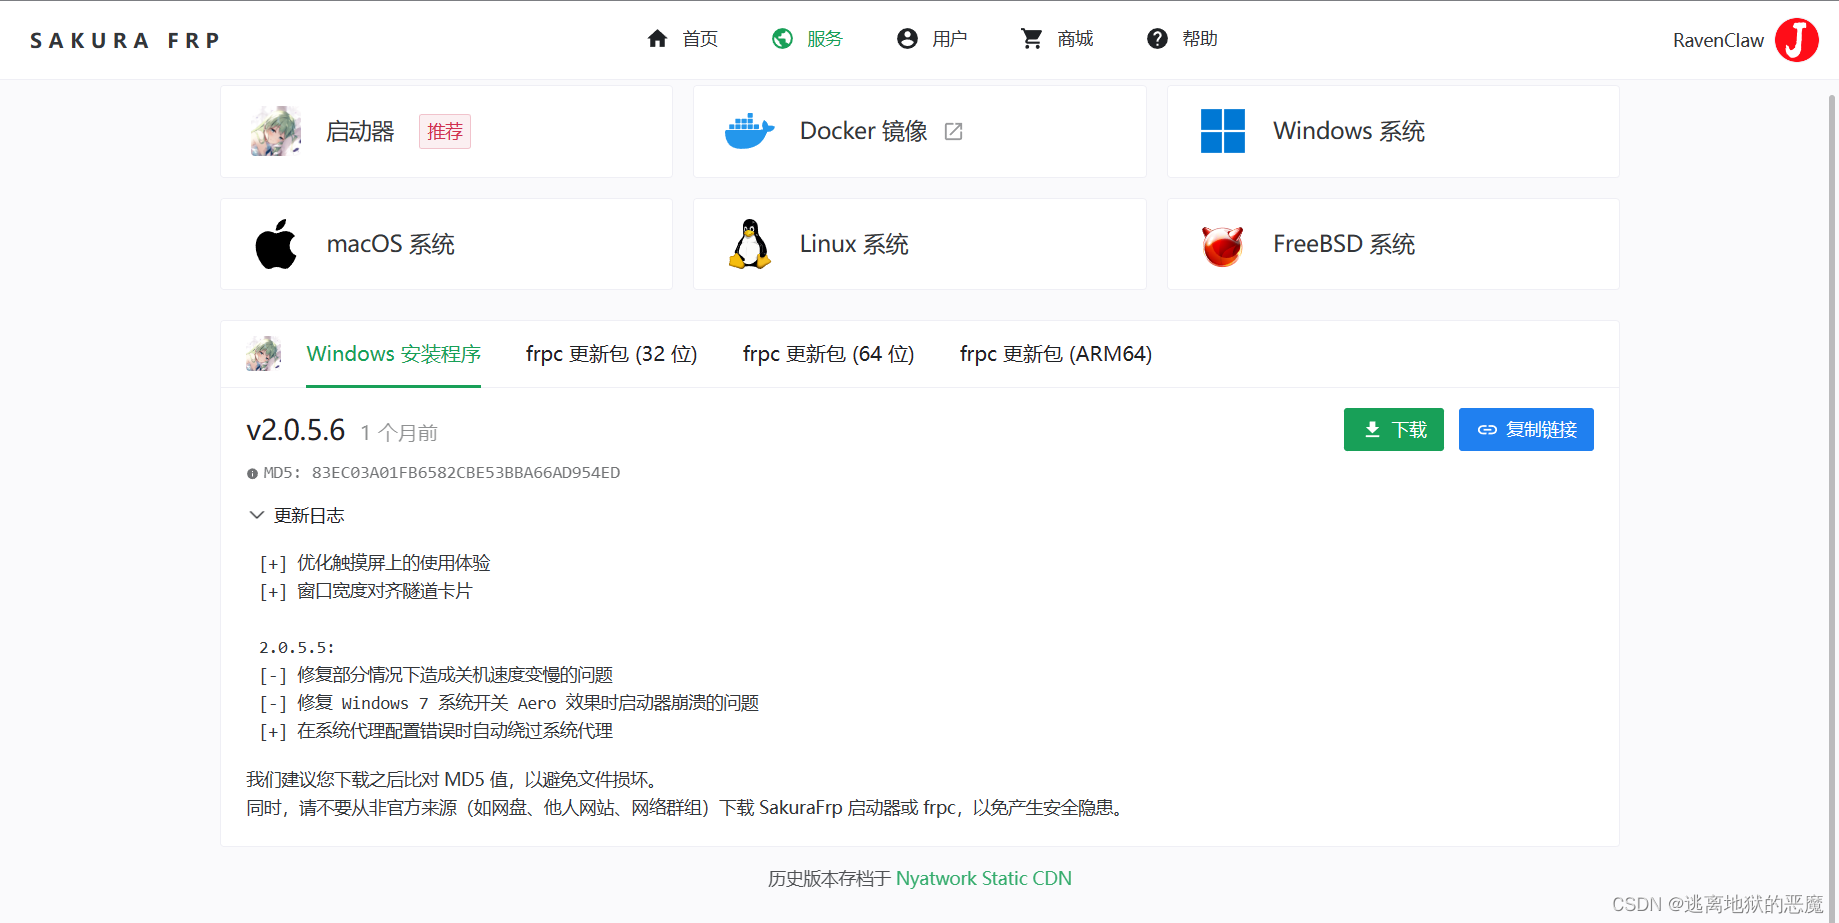Click the 在系统代理配置错误时自动绕过系统代理 line
Screen dimensions: 1839x923
436,731
